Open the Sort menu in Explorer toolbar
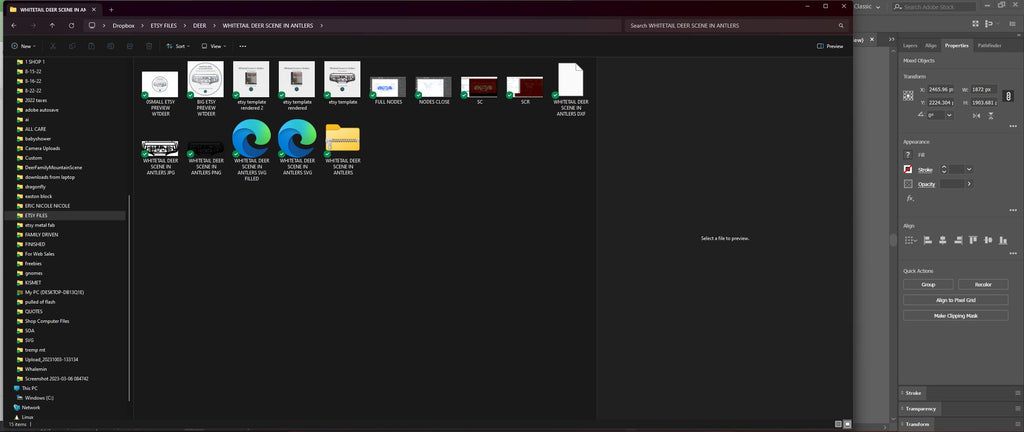Screen dimensions: 1024x432 click(178, 46)
